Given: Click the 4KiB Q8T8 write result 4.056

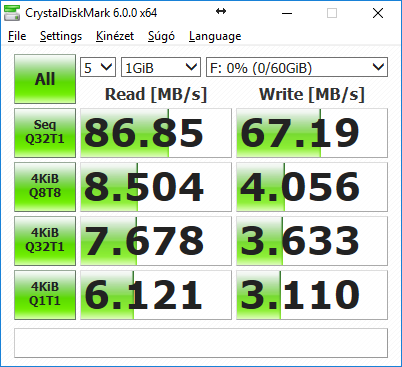Looking at the screenshot, I should pyautogui.click(x=312, y=187).
